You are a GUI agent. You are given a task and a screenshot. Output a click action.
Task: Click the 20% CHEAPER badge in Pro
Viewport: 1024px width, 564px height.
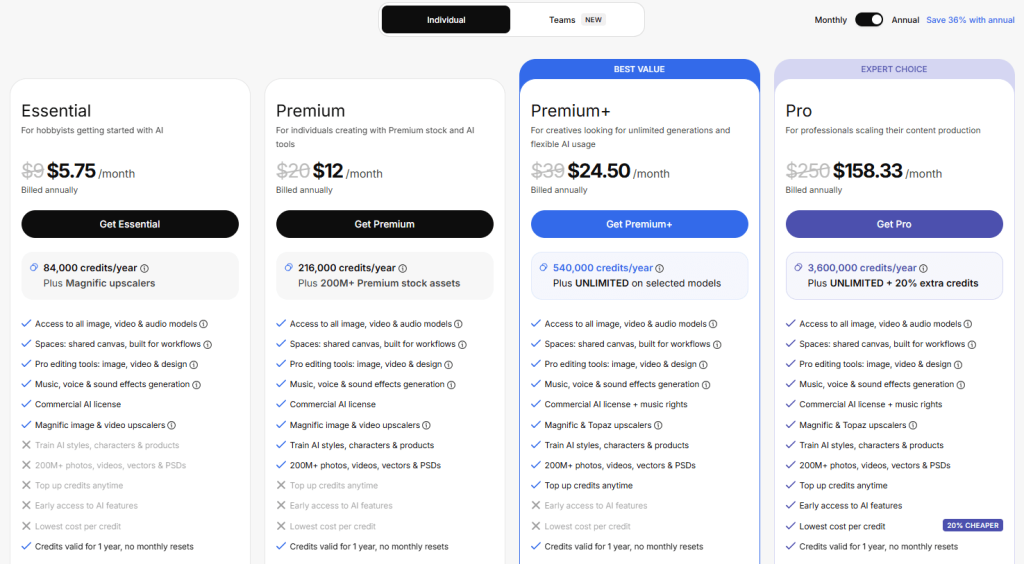click(x=971, y=526)
